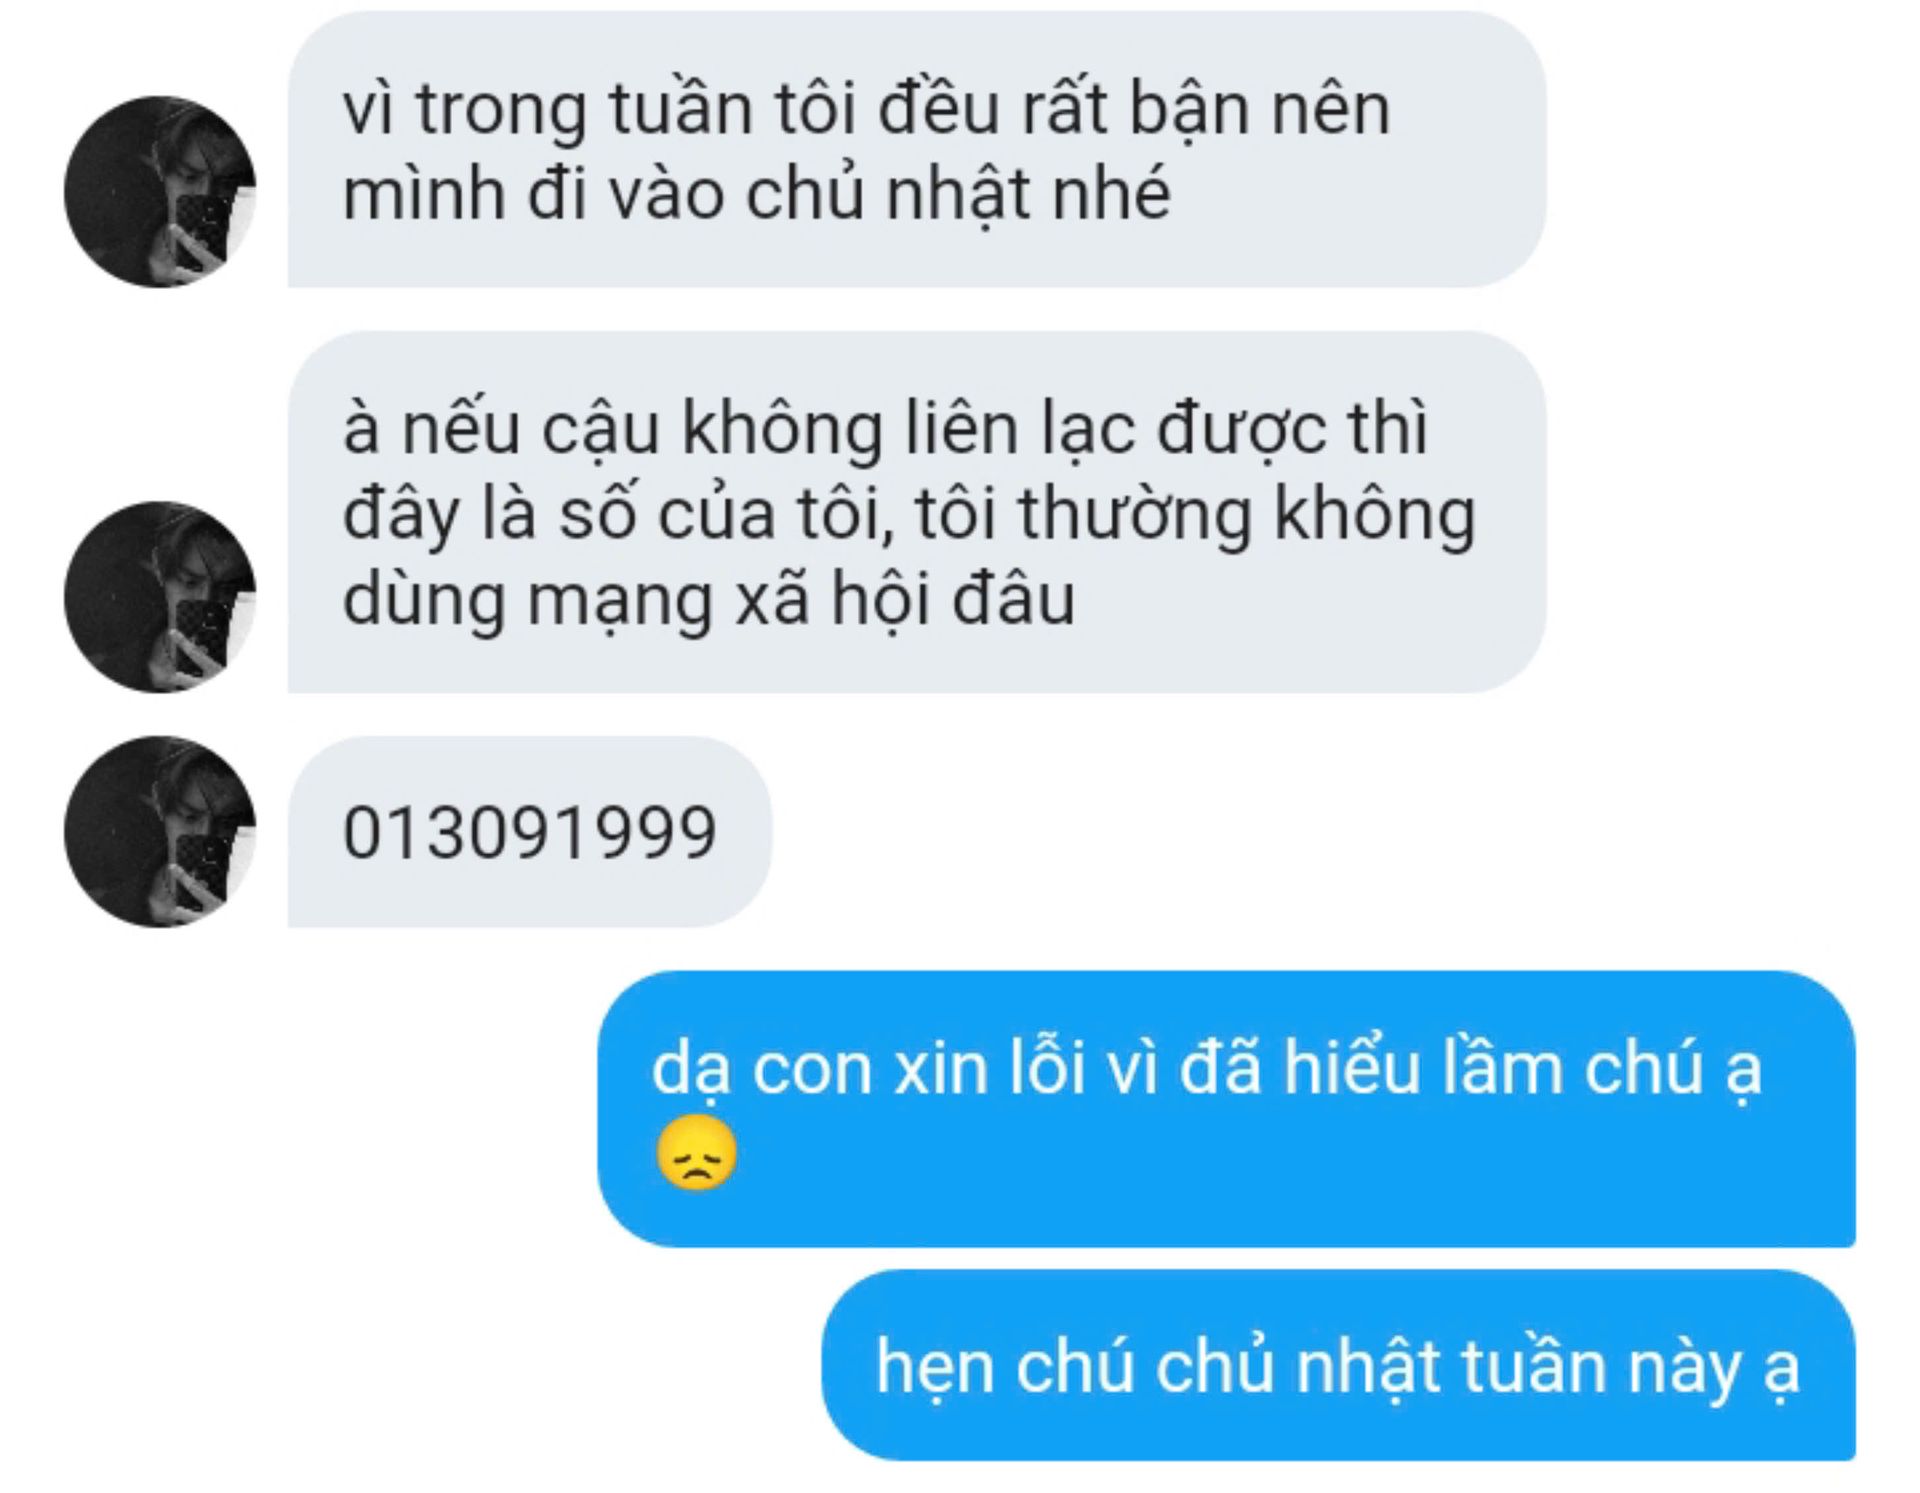1920x1493 pixels.
Task: Click the line 'dùng mạng xã hội đâu'
Action: click(x=709, y=600)
